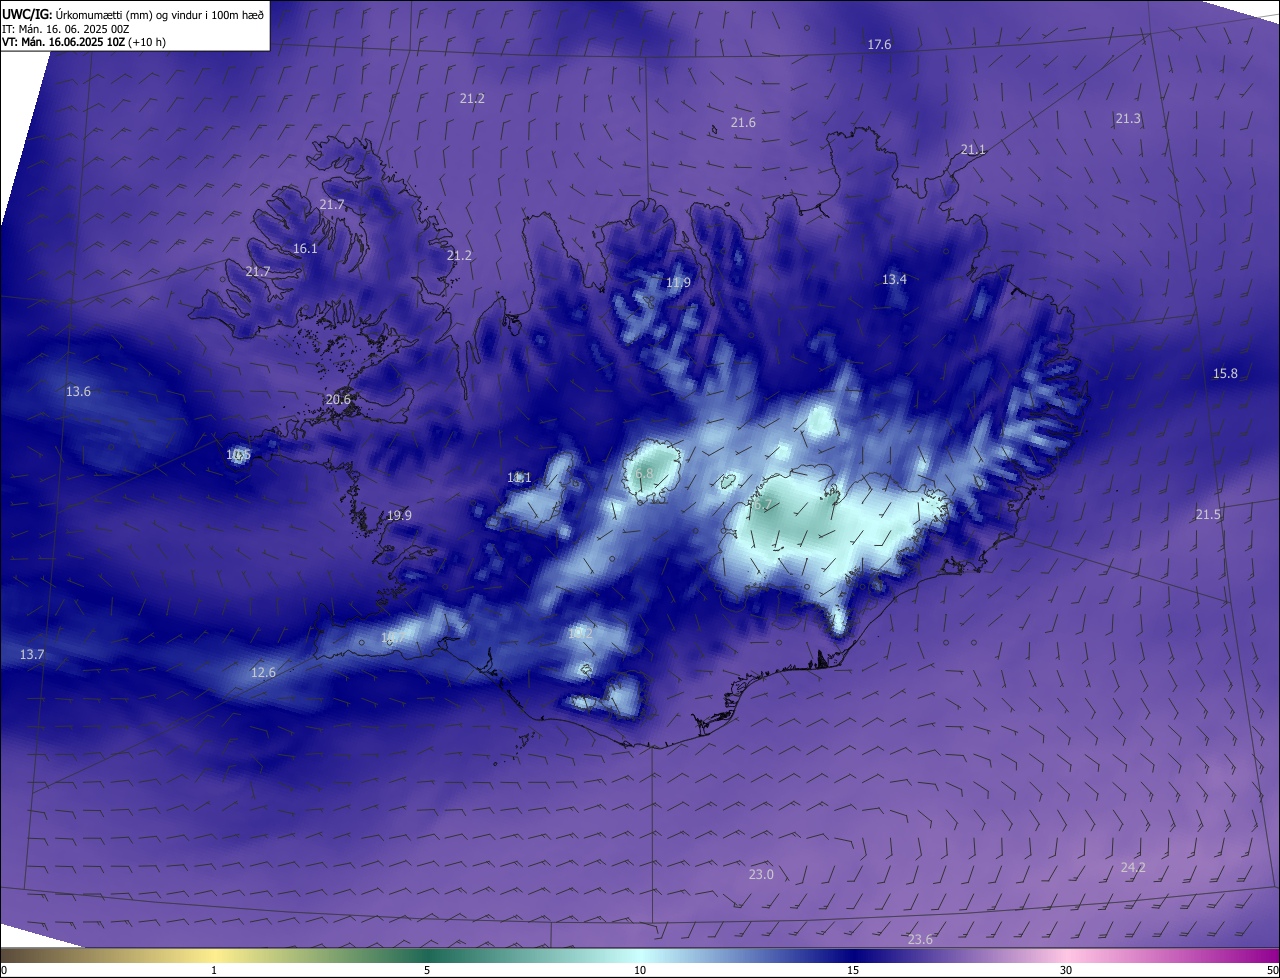
Task: Click the 23.6 value label
Action: click(x=920, y=940)
